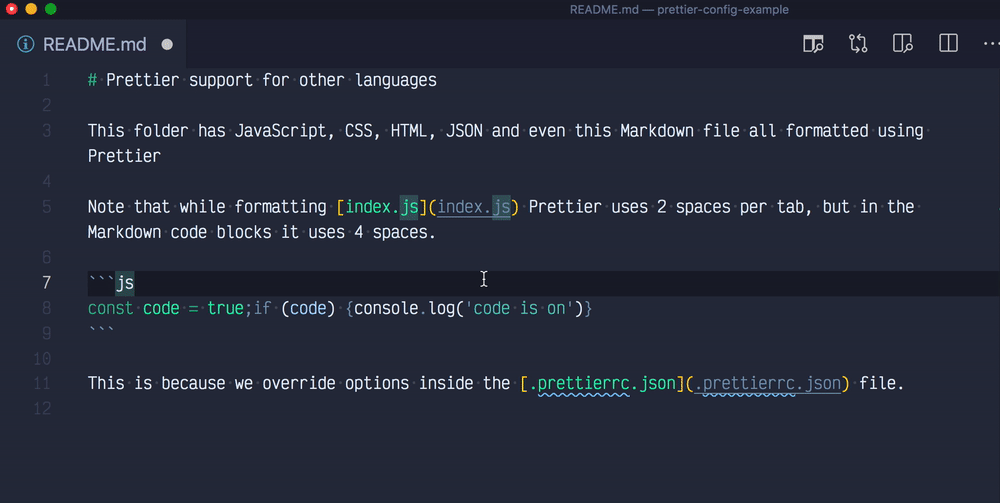Click the underlined (index.js) link target
1000x503 pixels.
pos(474,207)
